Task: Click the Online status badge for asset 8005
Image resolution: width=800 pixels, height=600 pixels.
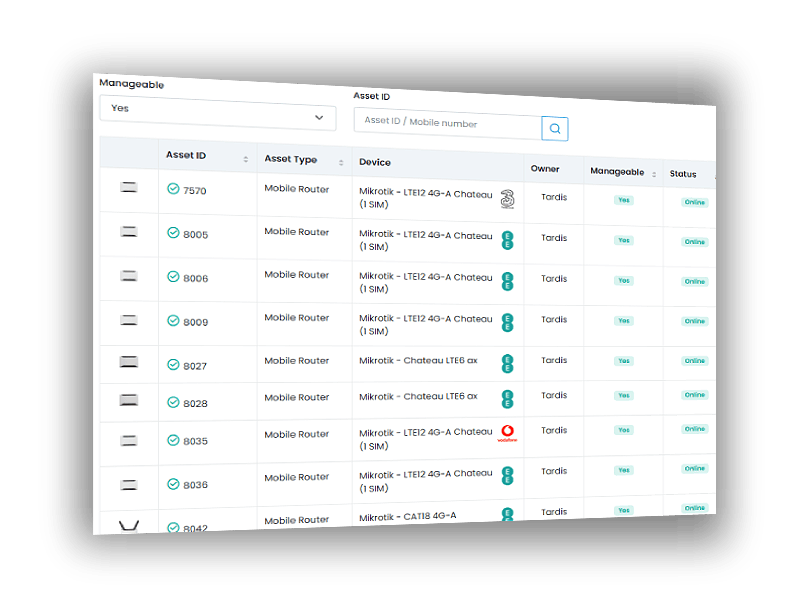Action: (x=694, y=242)
